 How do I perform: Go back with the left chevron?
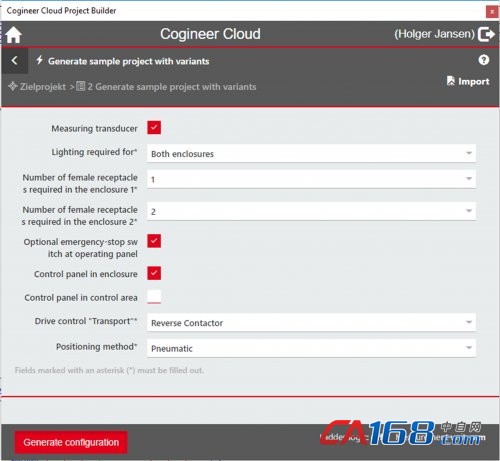tap(14, 61)
